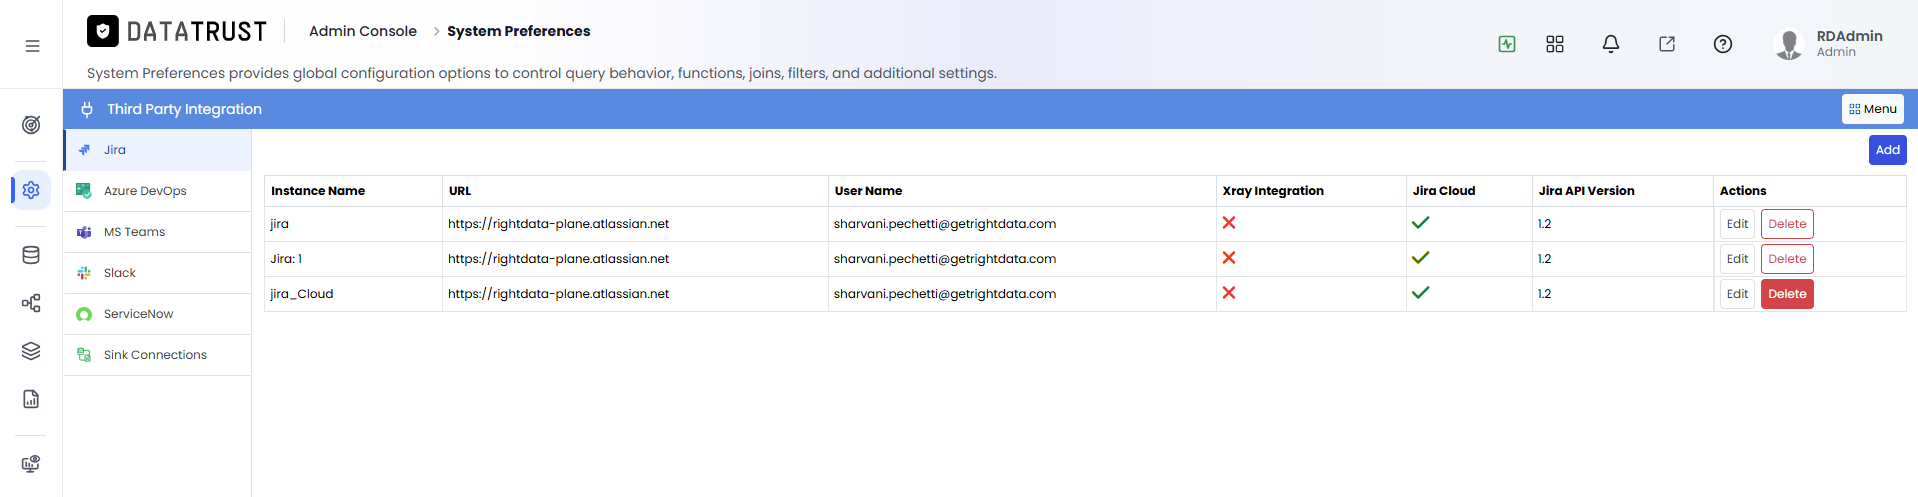Click the DataTrust shield logo
1918x497 pixels.
coord(103,31)
